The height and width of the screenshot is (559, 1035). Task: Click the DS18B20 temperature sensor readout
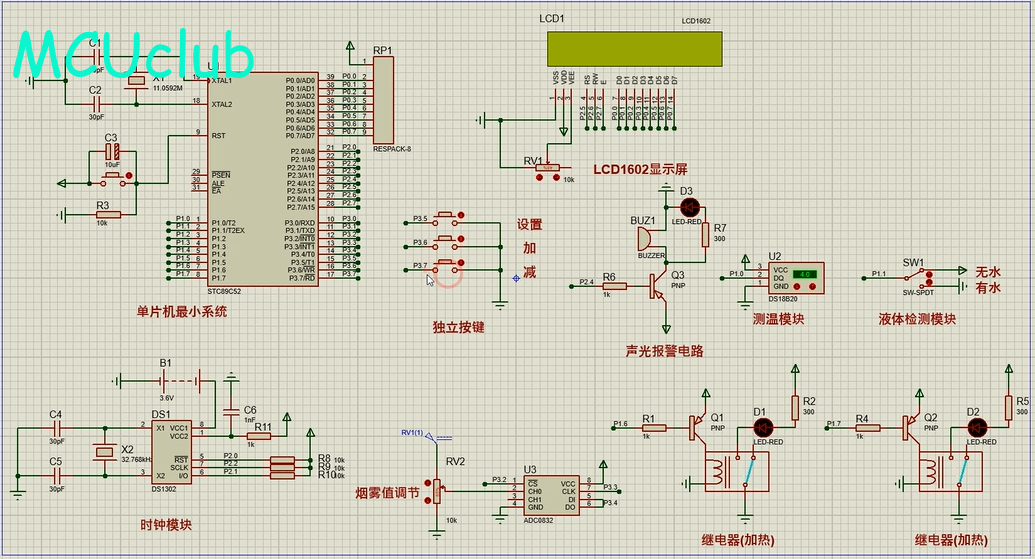[x=806, y=273]
